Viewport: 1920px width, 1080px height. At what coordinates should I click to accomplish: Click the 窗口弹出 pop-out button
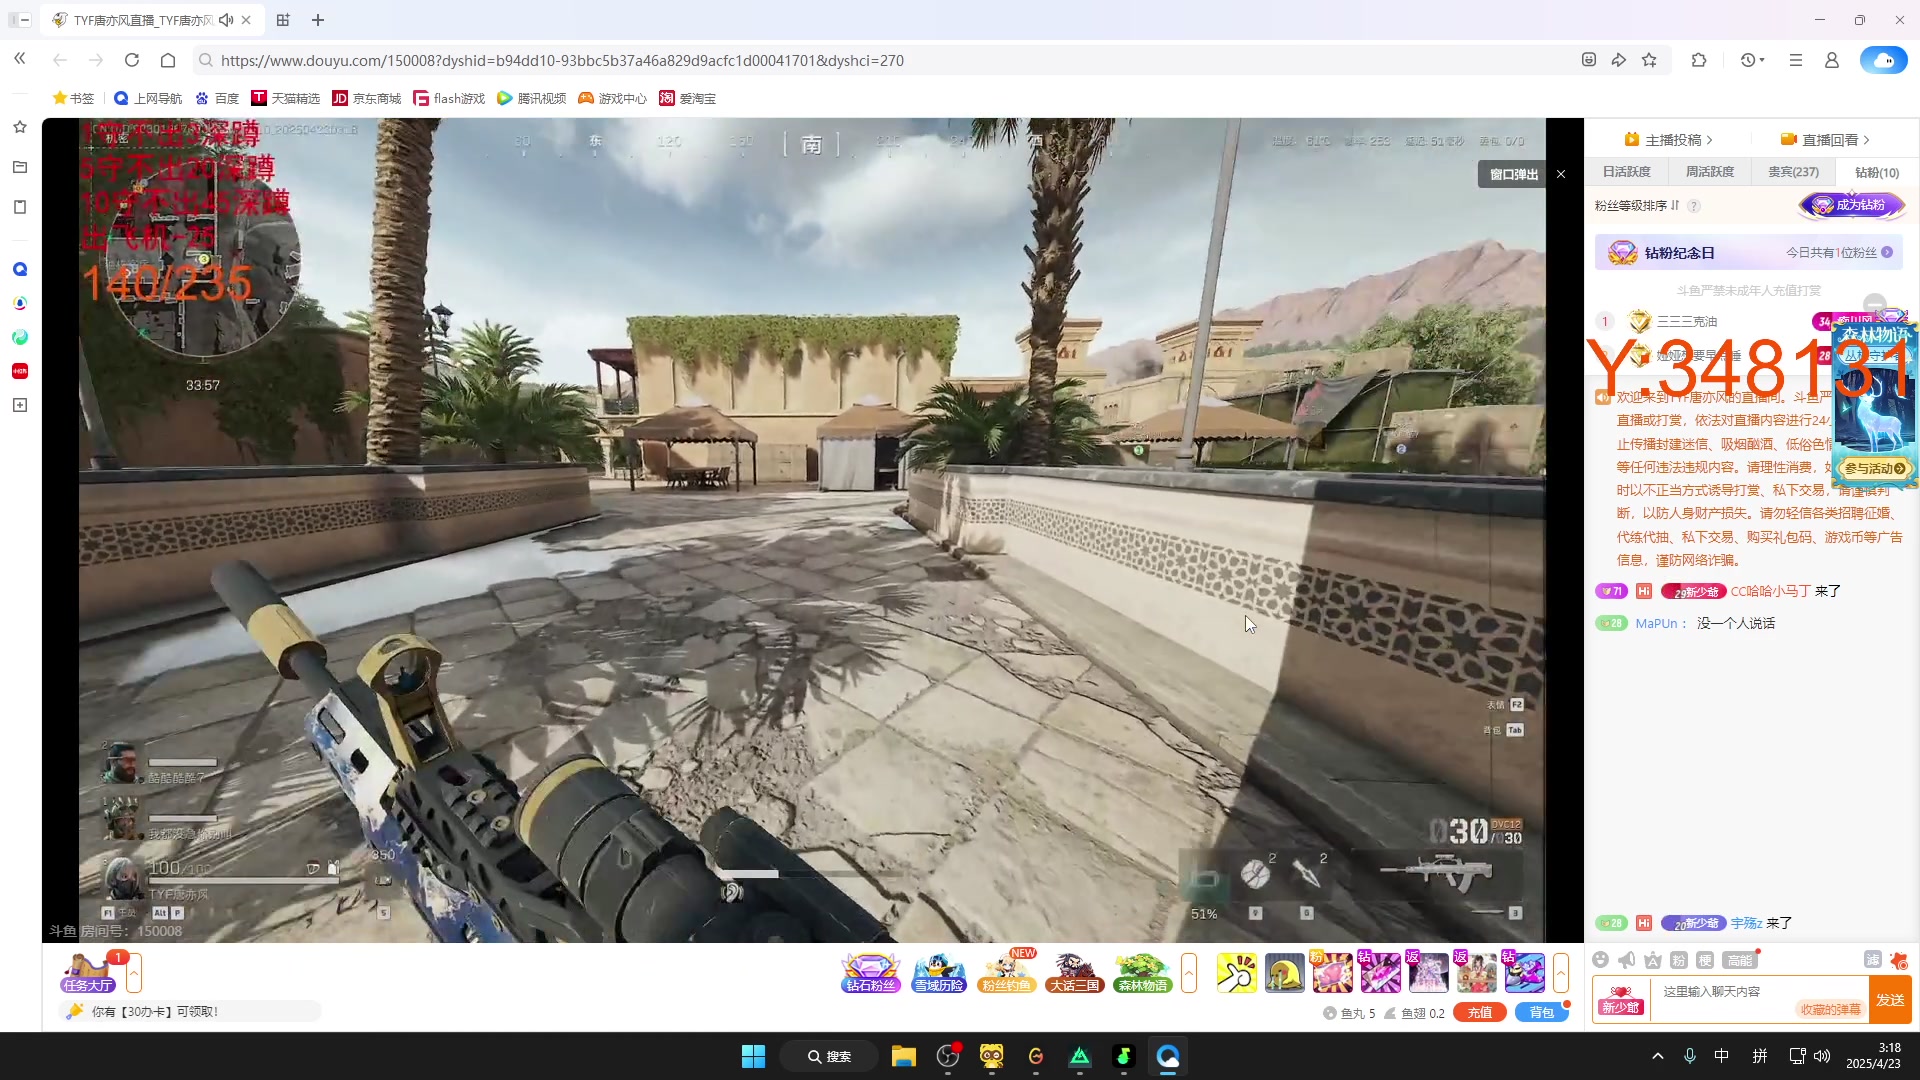[x=1513, y=174]
